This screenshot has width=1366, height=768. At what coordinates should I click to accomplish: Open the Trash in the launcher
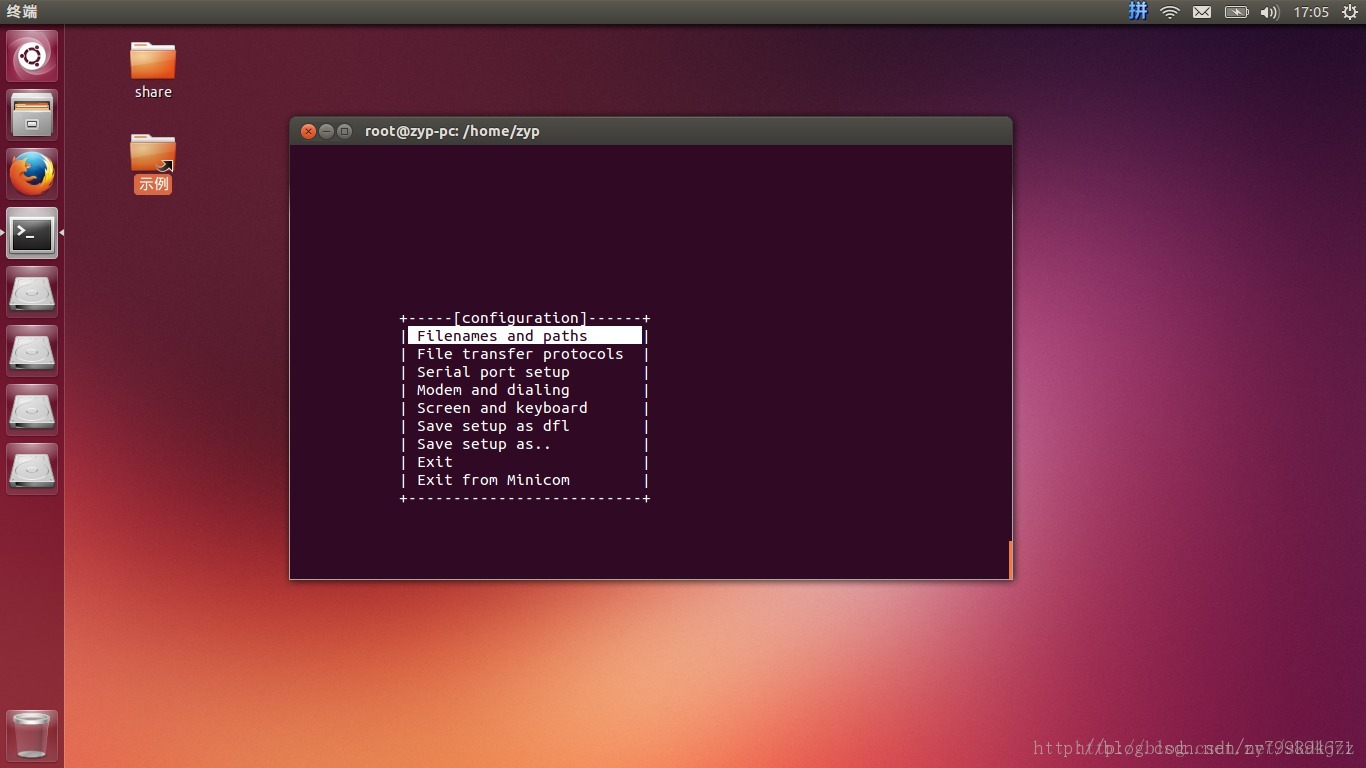(32, 736)
